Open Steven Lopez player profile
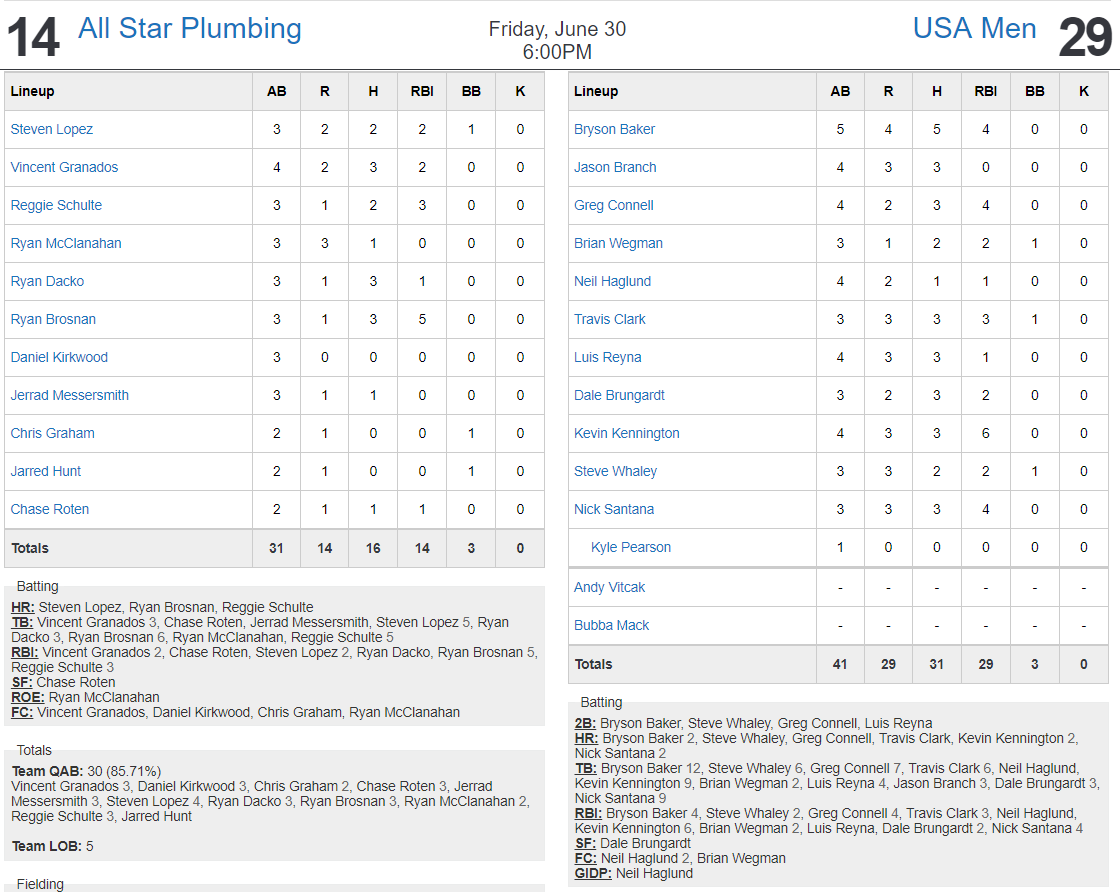This screenshot has width=1120, height=892. pyautogui.click(x=51, y=129)
